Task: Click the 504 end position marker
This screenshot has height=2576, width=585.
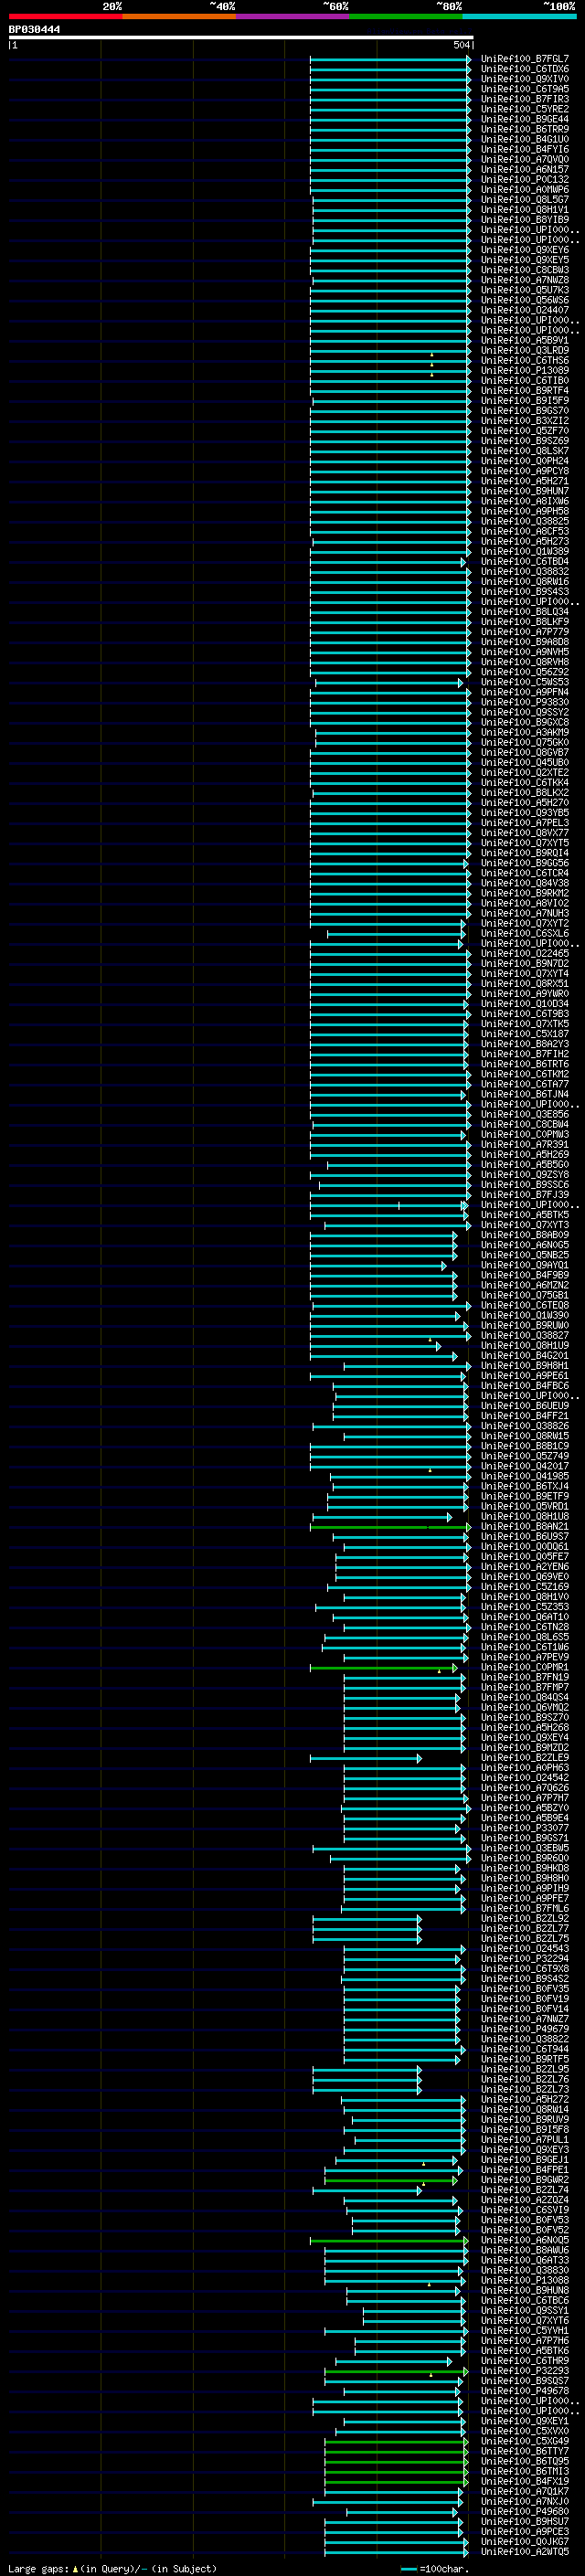Action: [x=462, y=45]
